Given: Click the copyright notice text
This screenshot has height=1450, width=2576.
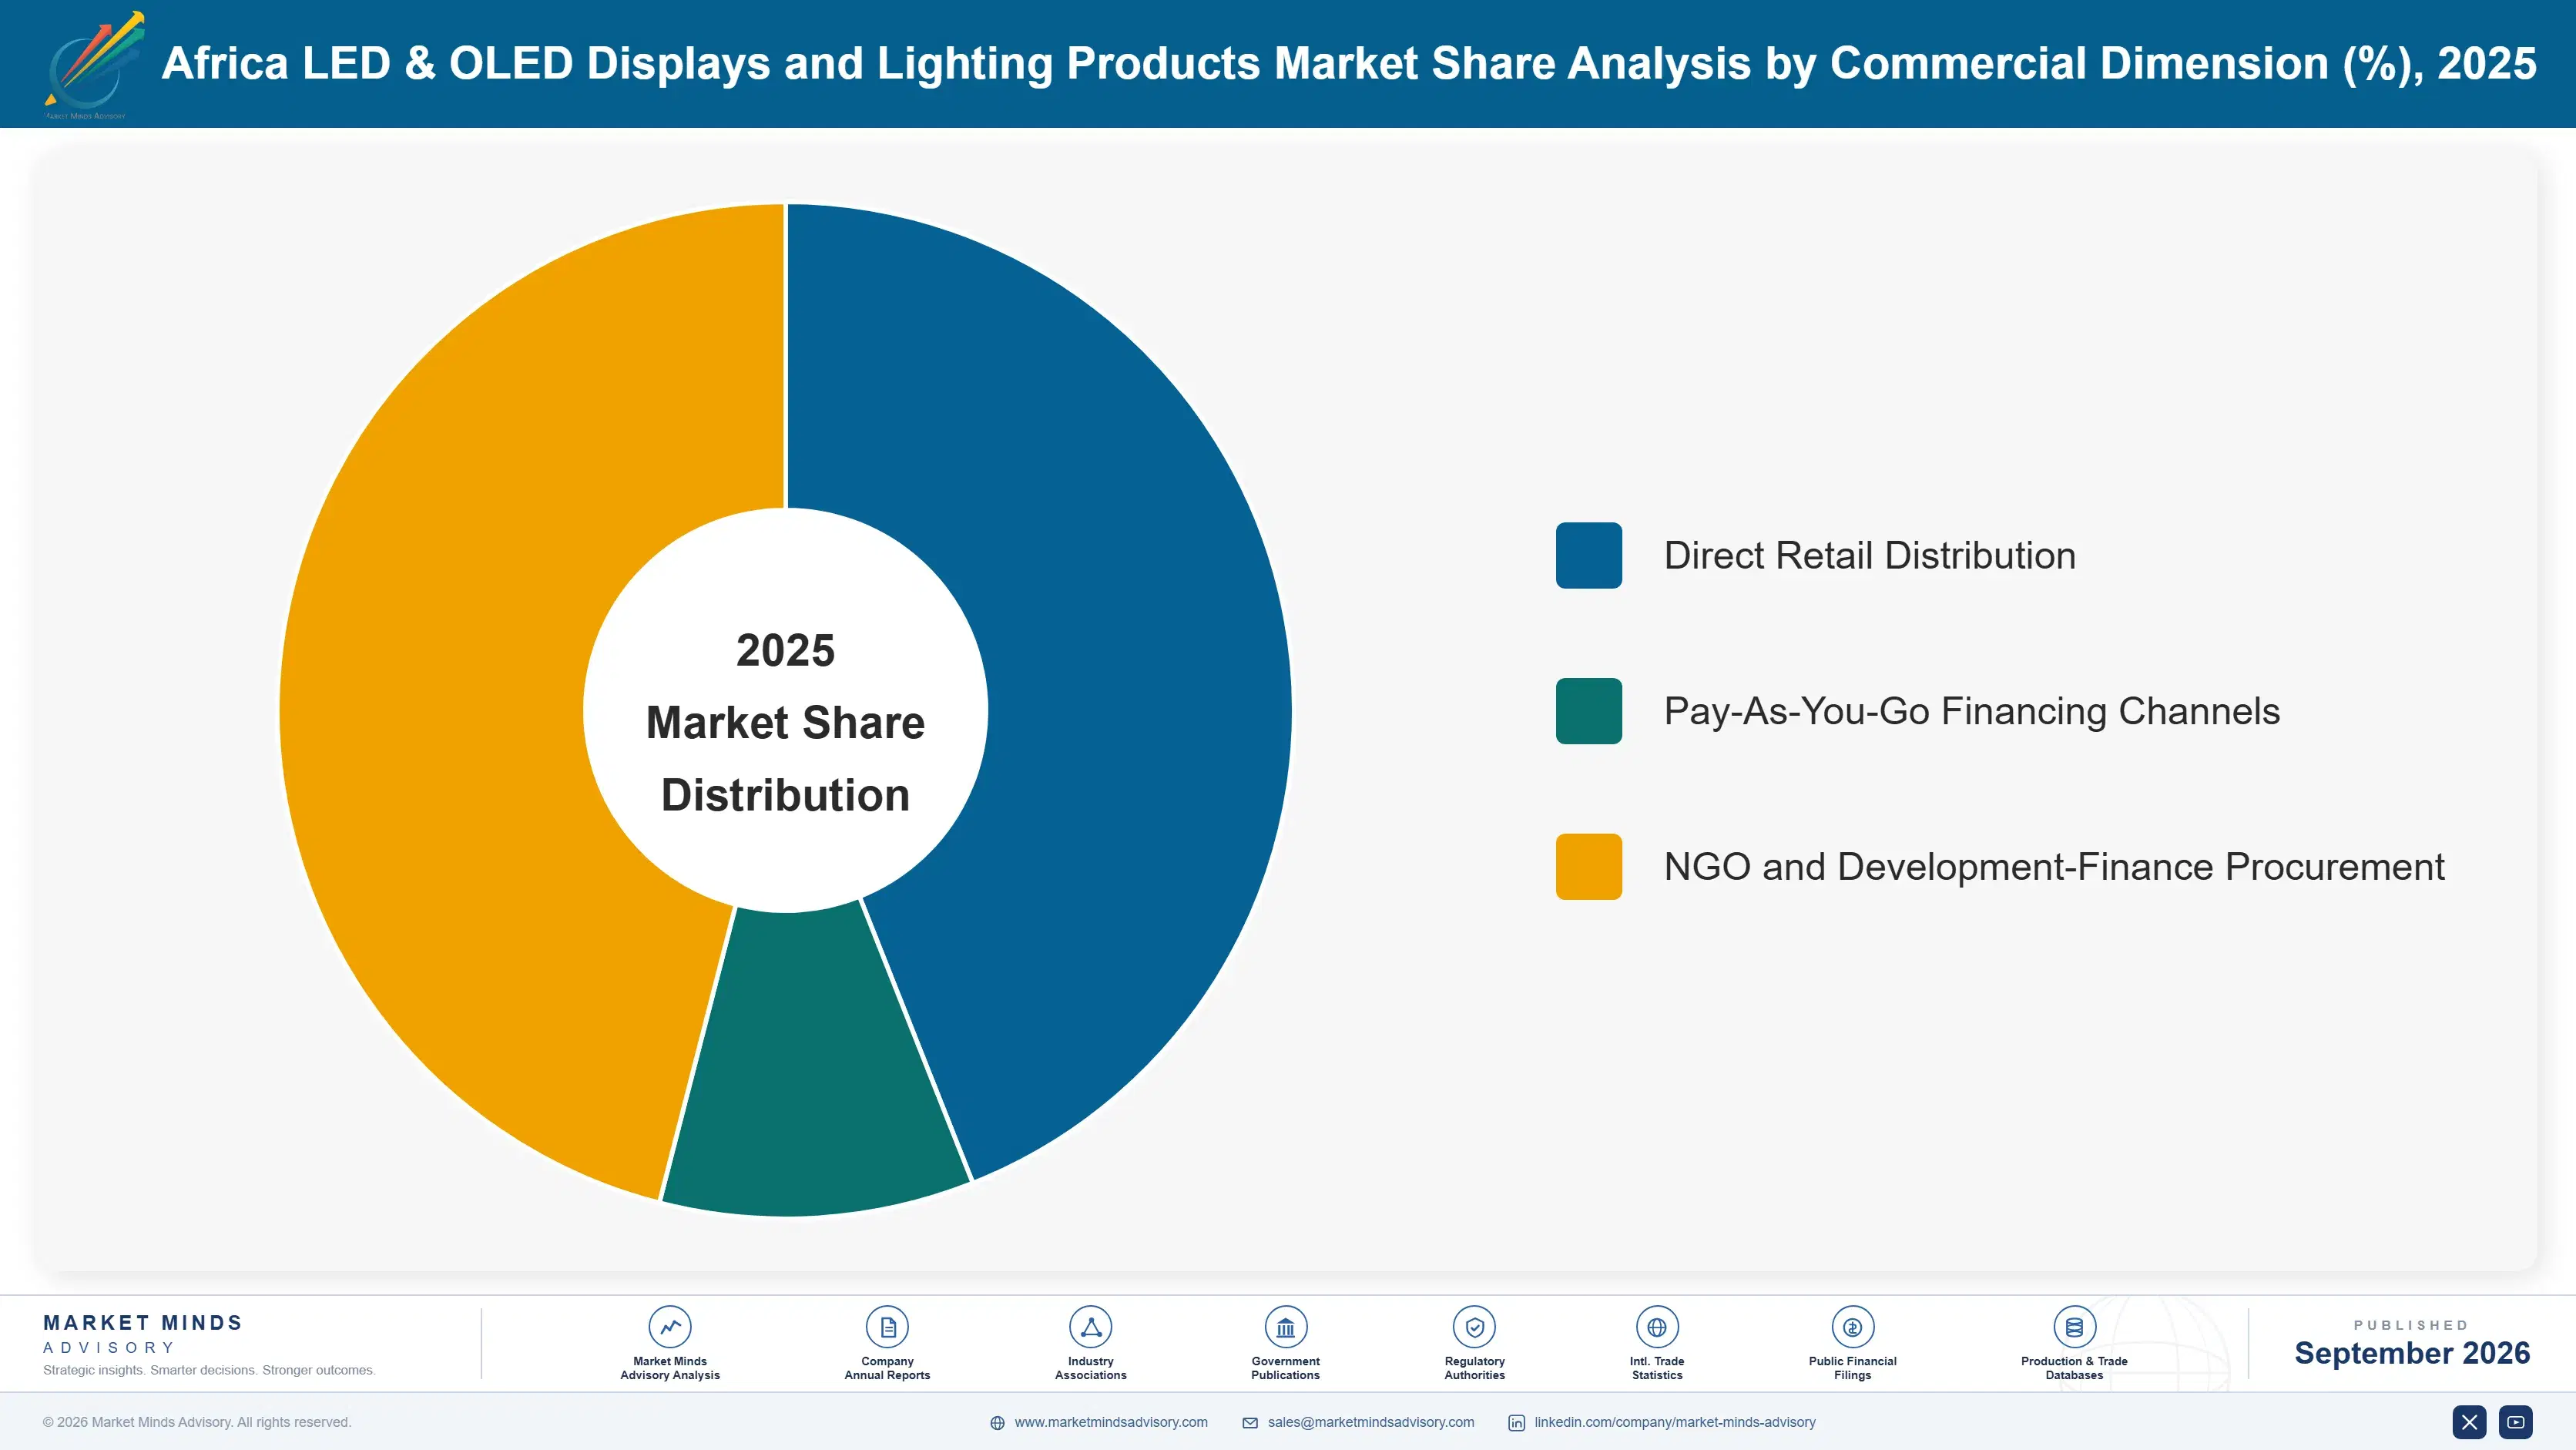Looking at the screenshot, I should 197,1422.
